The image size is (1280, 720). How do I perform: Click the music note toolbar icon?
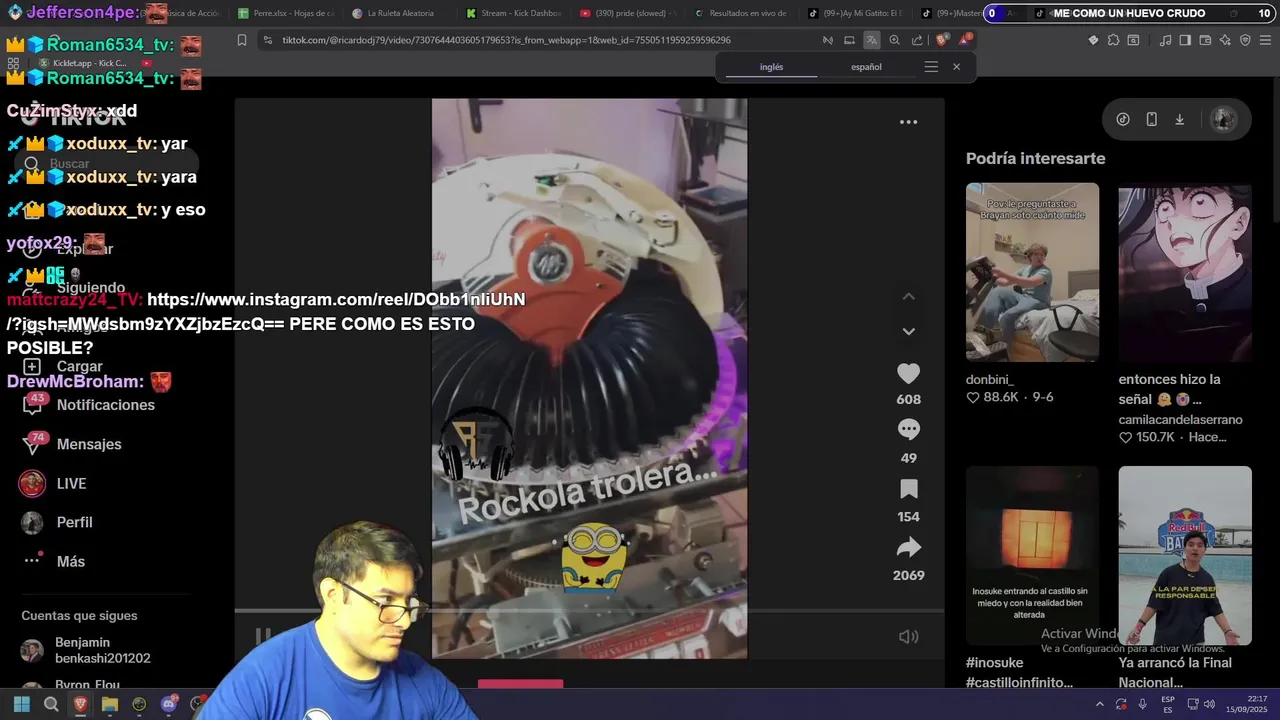(x=1165, y=40)
